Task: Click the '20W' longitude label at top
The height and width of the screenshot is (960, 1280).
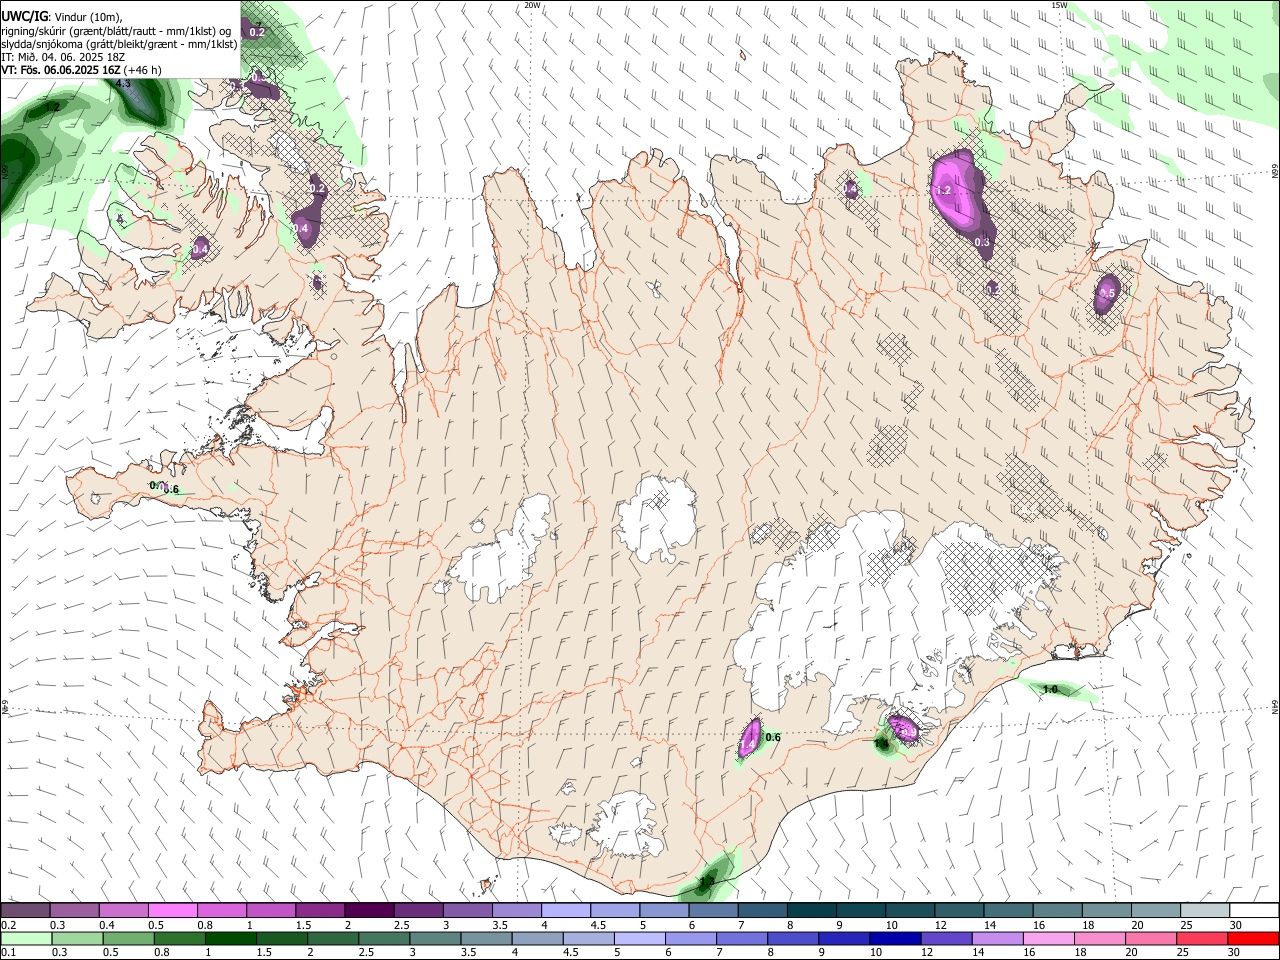Action: pos(533,5)
